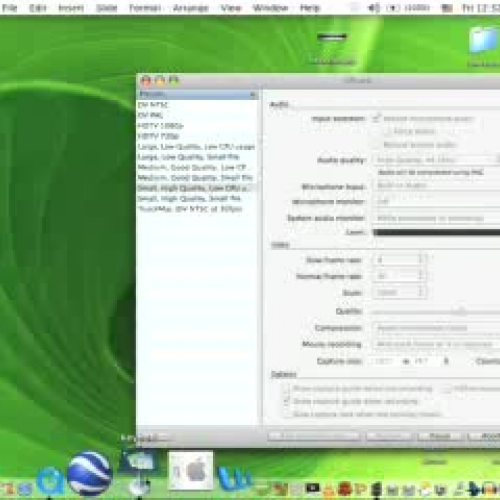Open the Insert menu
This screenshot has width=500, height=500.
[x=71, y=8]
